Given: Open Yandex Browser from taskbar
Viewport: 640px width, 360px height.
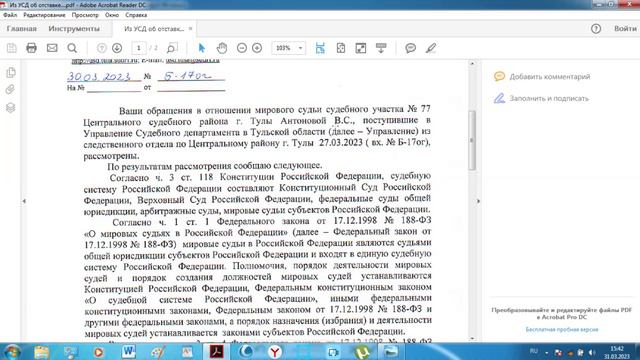Looking at the screenshot, I should pyautogui.click(x=275, y=352).
